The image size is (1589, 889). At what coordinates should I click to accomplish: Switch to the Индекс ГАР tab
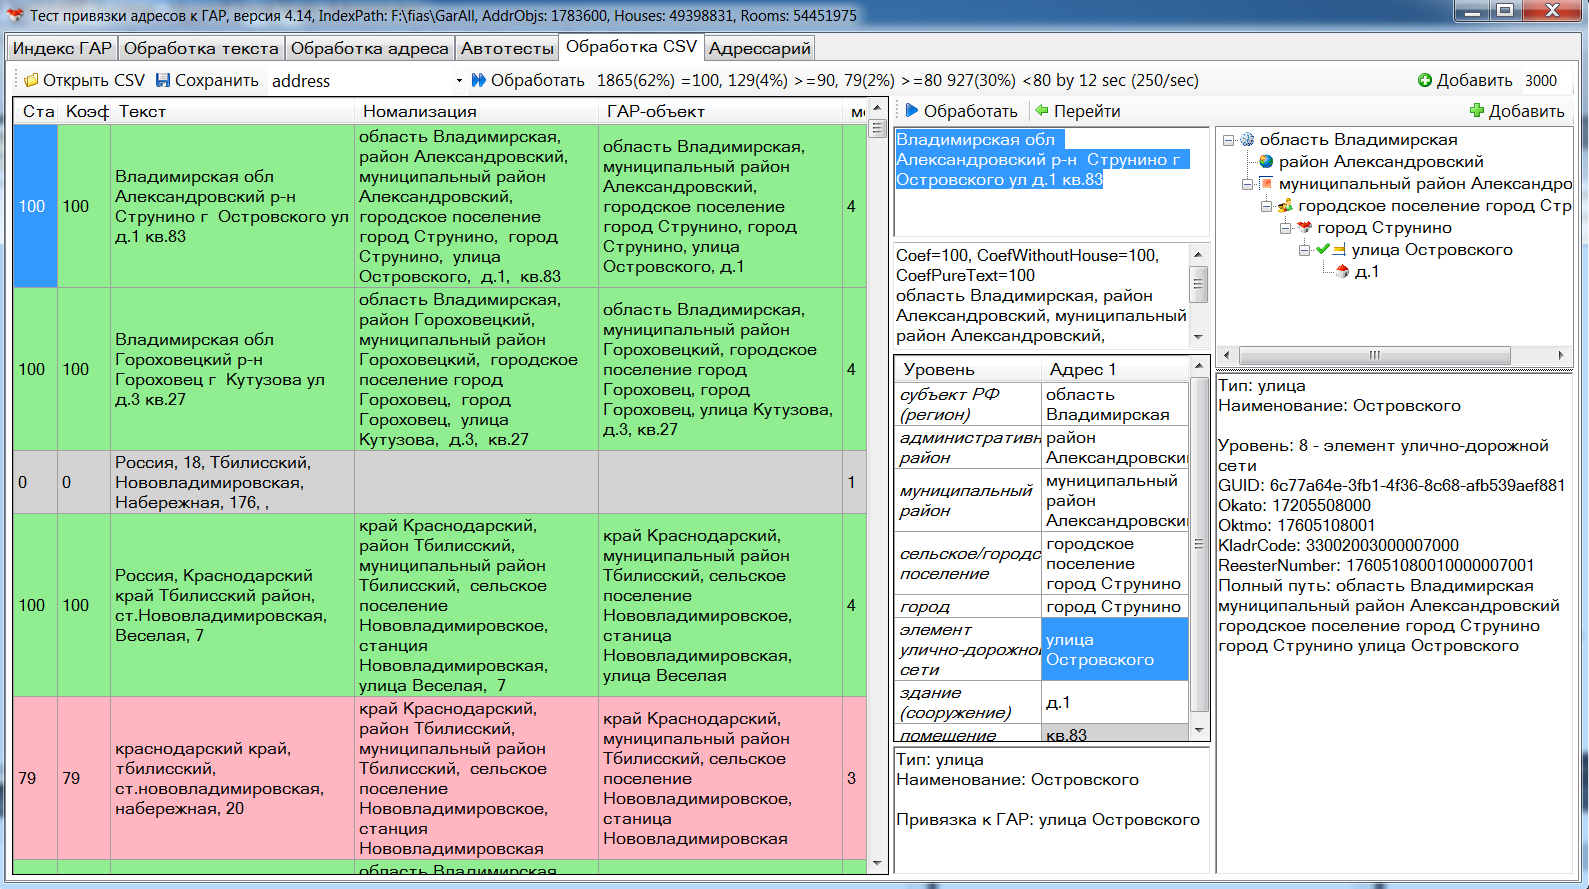click(62, 48)
